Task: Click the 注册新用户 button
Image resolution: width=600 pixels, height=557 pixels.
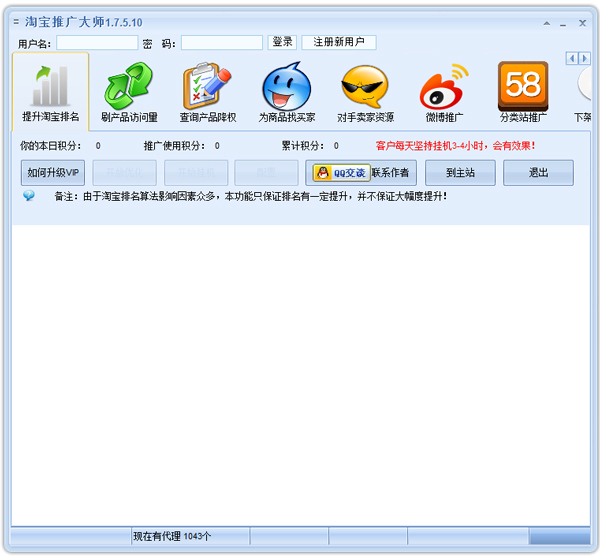Action: tap(339, 42)
